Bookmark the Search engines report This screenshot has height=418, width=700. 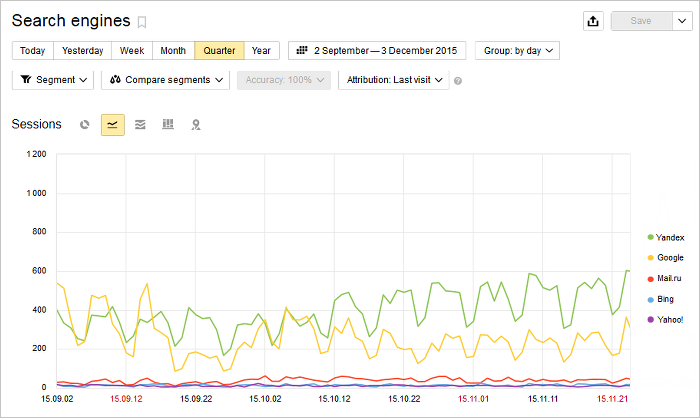[x=142, y=21]
